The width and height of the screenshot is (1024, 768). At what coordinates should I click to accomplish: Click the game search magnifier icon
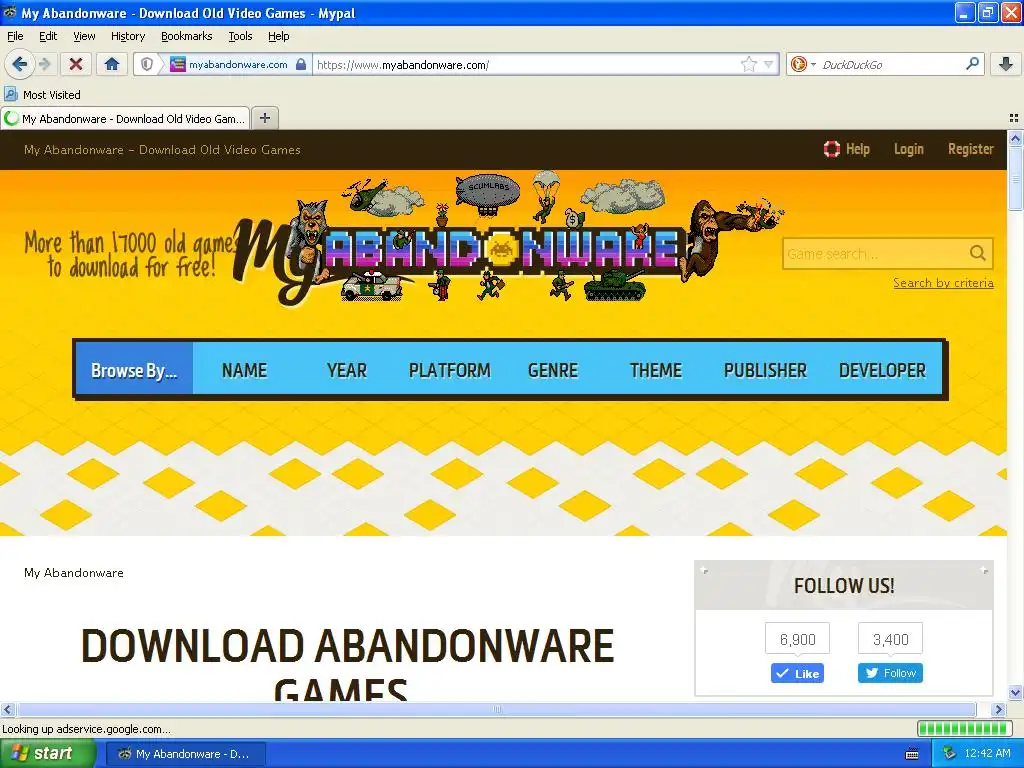tap(978, 253)
